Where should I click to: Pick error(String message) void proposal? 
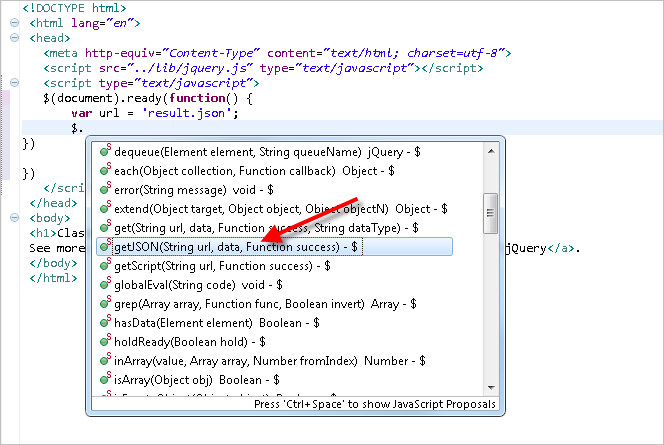pyautogui.click(x=194, y=190)
